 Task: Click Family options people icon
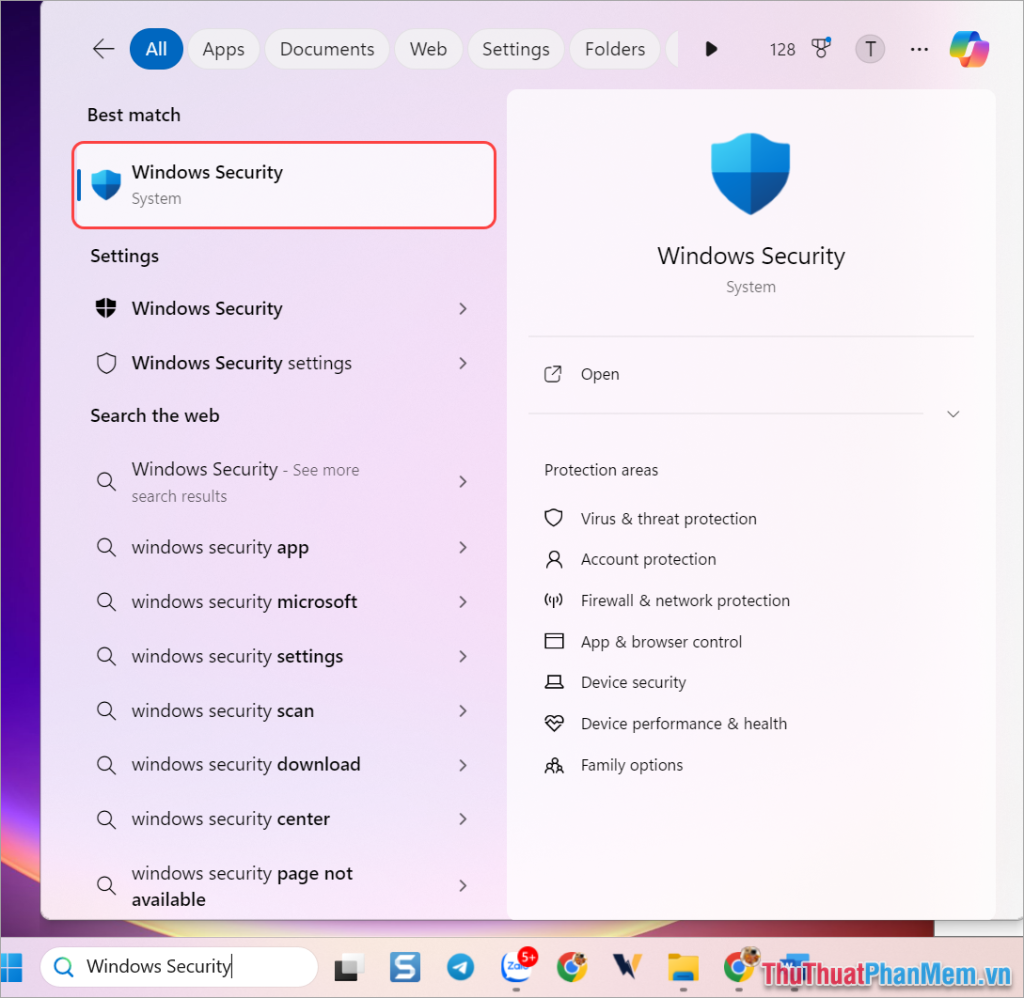click(x=554, y=765)
